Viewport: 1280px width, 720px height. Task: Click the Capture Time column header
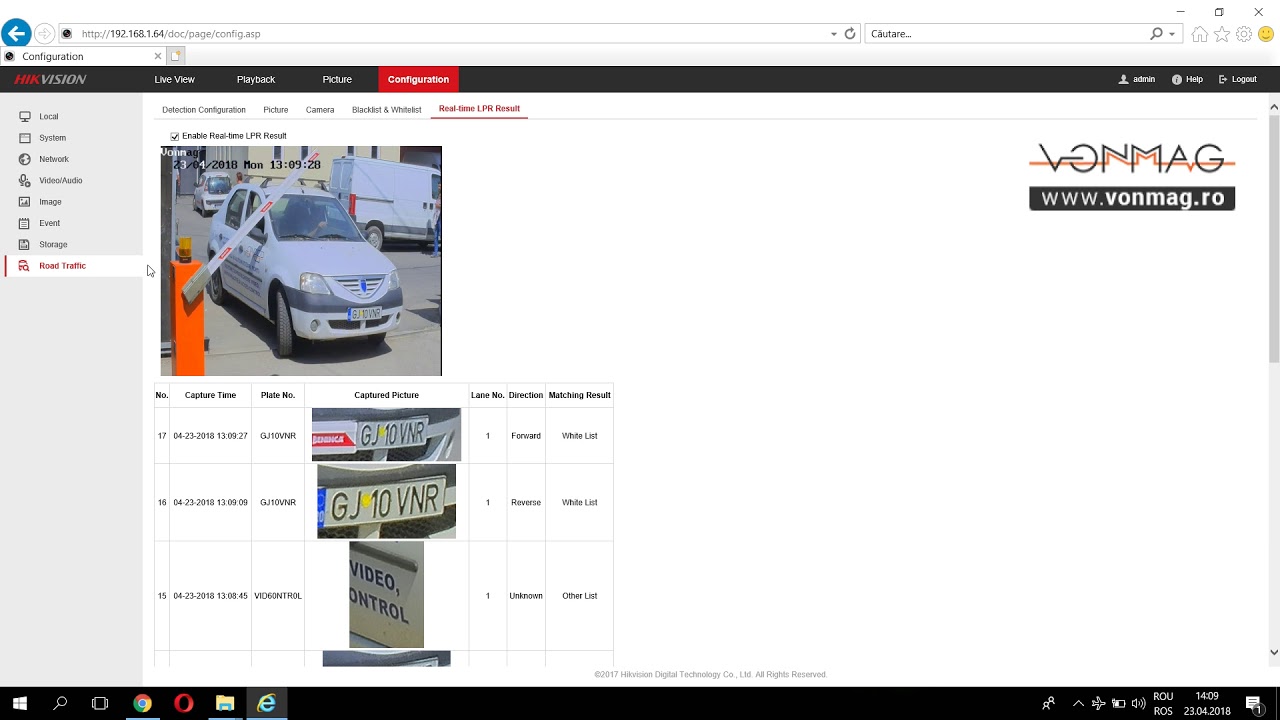click(x=210, y=395)
